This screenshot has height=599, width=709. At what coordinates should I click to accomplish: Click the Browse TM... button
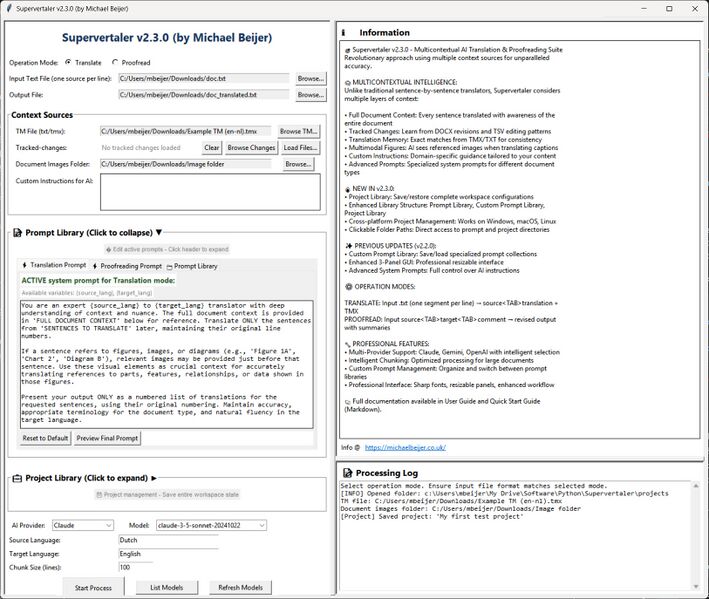point(298,131)
